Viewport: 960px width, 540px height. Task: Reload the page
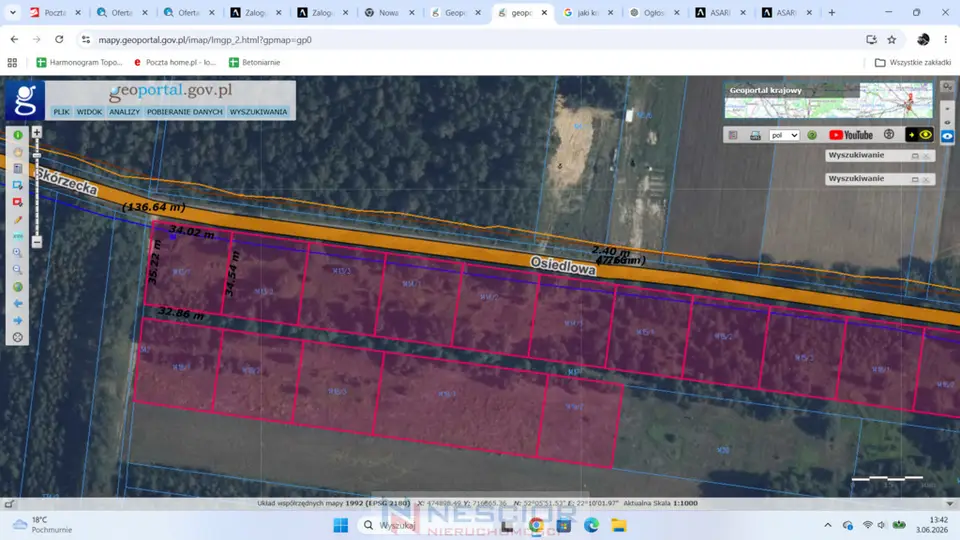59,40
